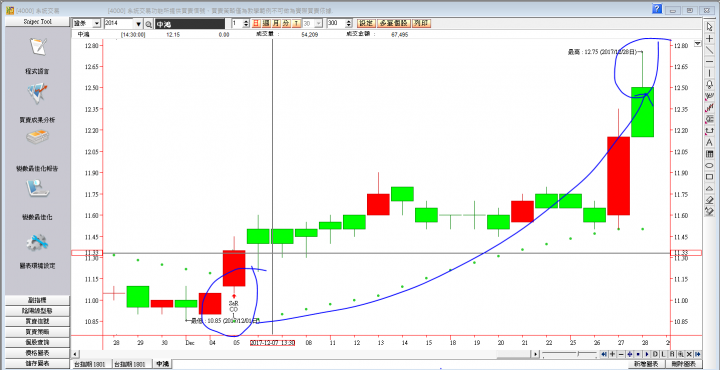The width and height of the screenshot is (720, 370).
Task: Select daily 日 period toggle
Action: [x=256, y=23]
